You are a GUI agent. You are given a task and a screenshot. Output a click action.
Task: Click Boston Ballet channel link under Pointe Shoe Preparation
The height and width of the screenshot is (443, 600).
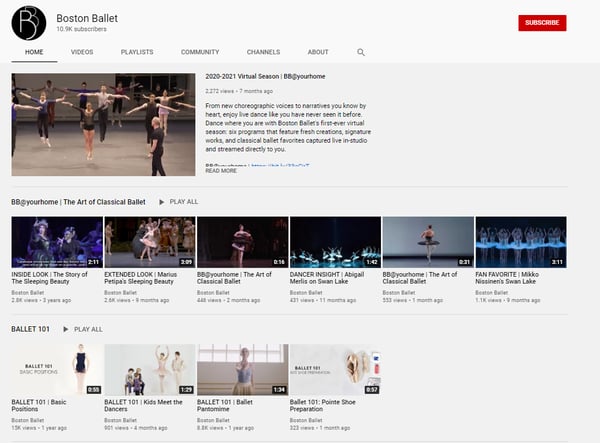(306, 420)
